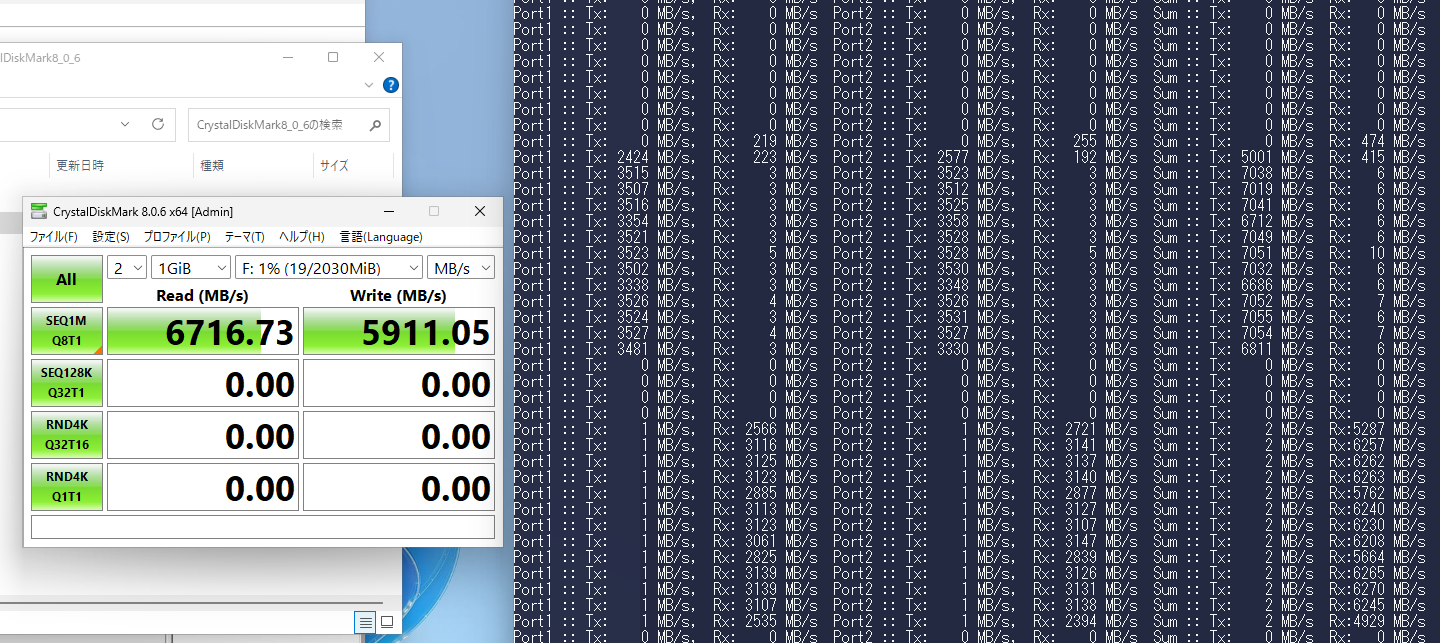Sort Explorer files by 更新日時 column
This screenshot has width=1440, height=643.
tap(80, 165)
